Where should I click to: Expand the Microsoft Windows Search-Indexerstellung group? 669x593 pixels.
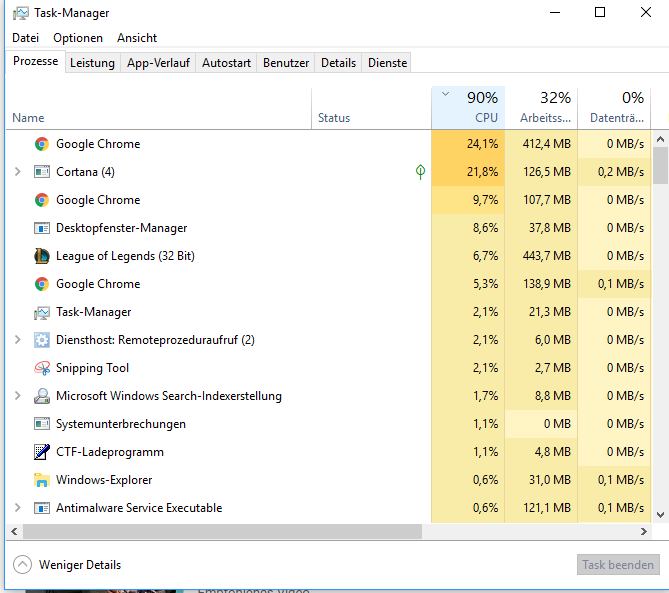[17, 396]
